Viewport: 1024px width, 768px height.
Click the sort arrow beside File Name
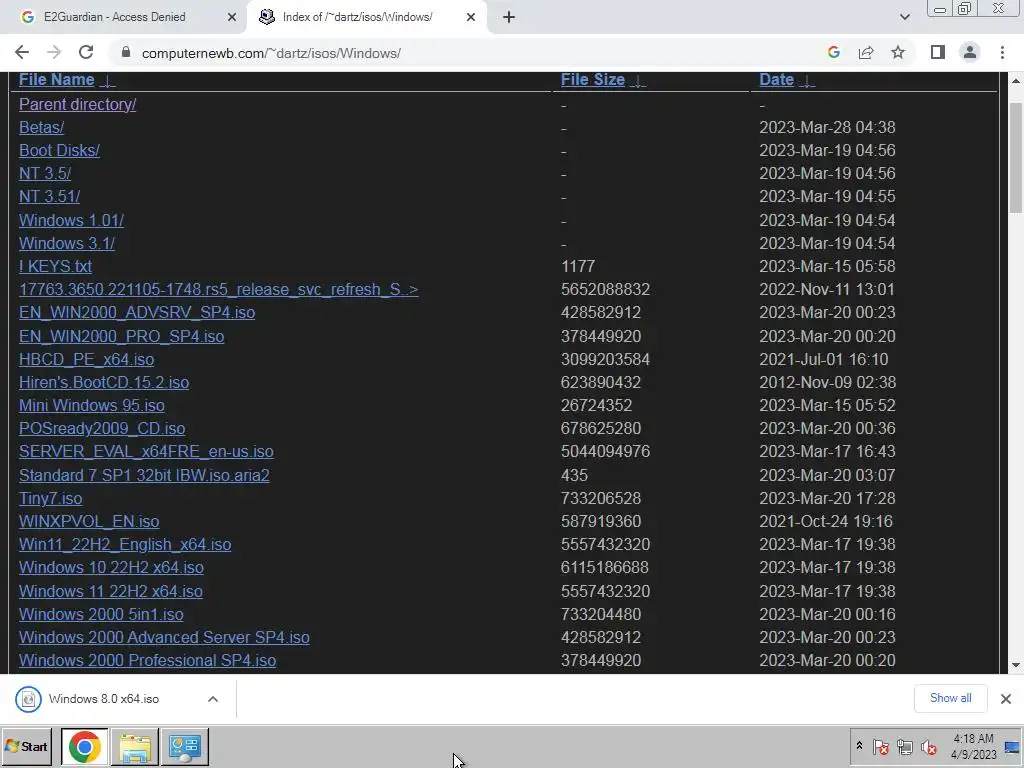(108, 80)
